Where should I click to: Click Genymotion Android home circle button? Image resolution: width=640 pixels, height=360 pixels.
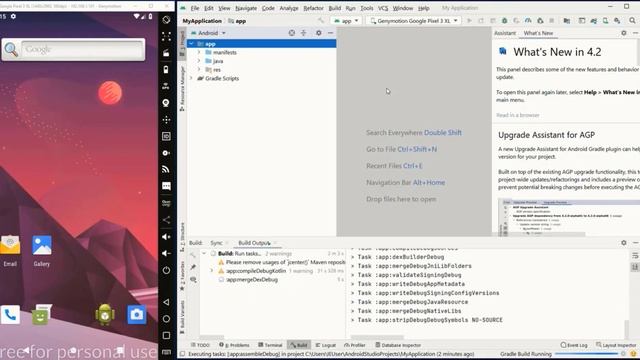coord(166,319)
